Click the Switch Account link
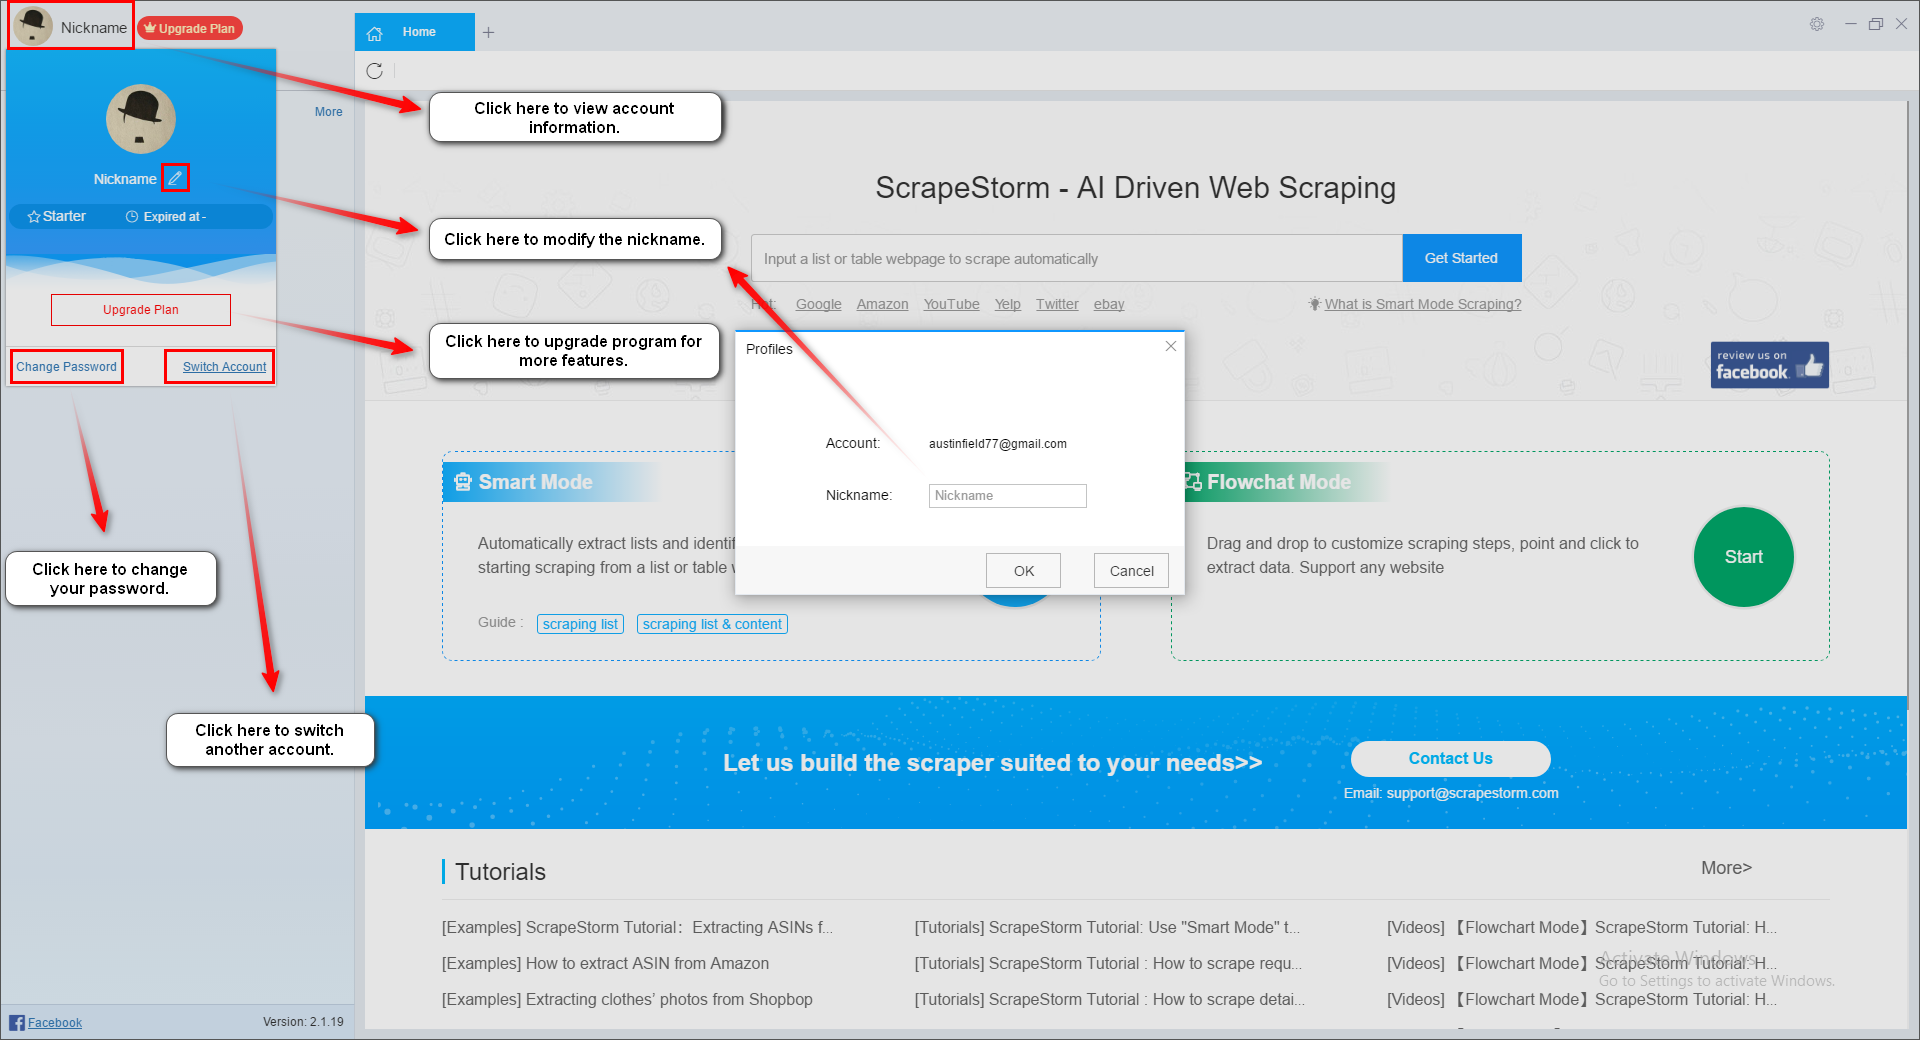The width and height of the screenshot is (1920, 1040). click(x=224, y=367)
